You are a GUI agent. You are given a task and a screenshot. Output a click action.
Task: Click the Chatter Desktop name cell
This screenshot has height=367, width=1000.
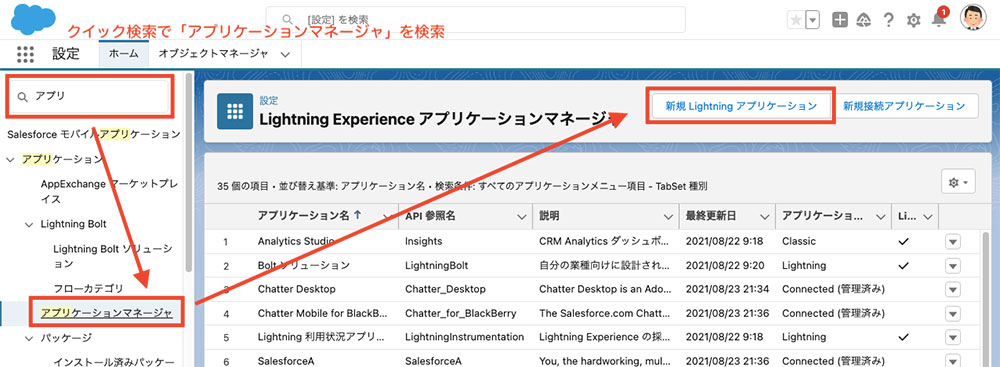(297, 289)
